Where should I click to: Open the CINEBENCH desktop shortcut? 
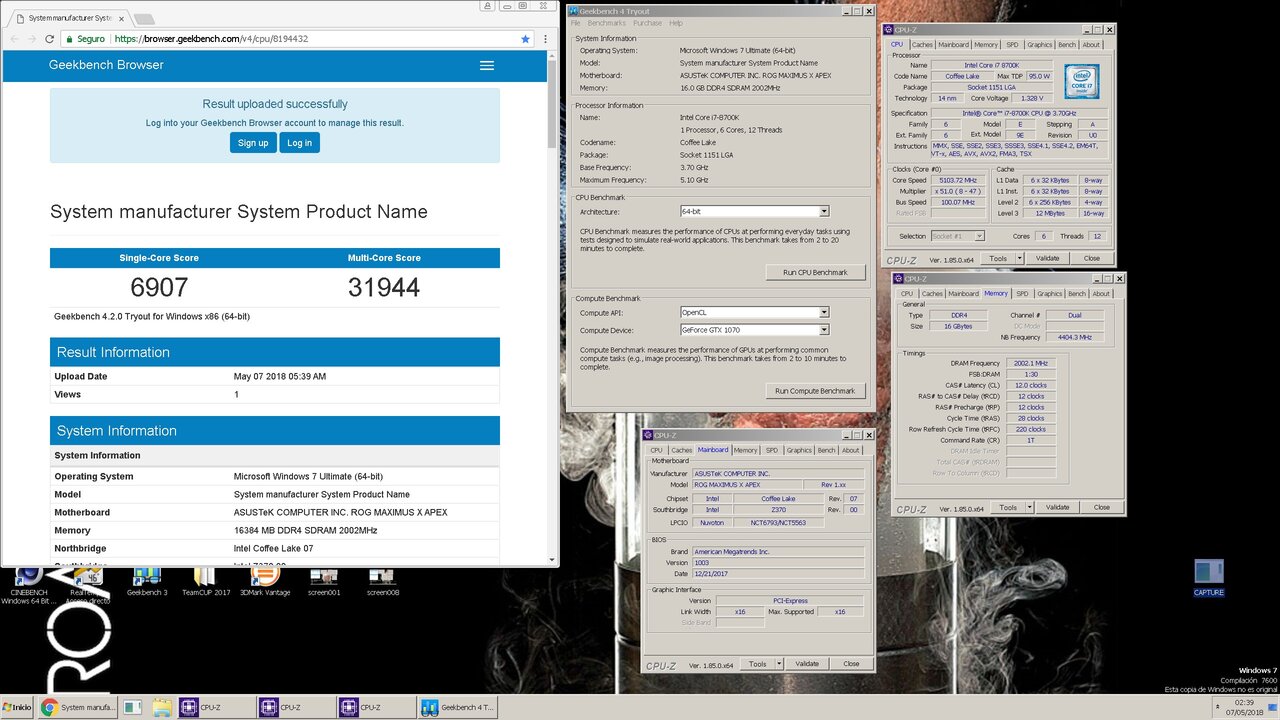click(x=28, y=587)
